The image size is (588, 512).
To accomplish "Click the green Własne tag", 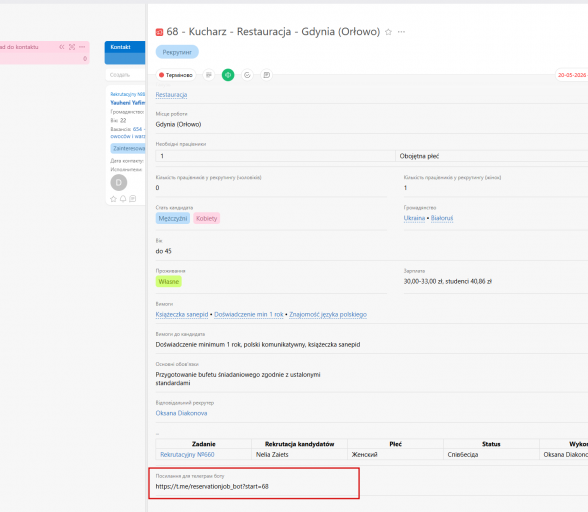I will coord(169,282).
